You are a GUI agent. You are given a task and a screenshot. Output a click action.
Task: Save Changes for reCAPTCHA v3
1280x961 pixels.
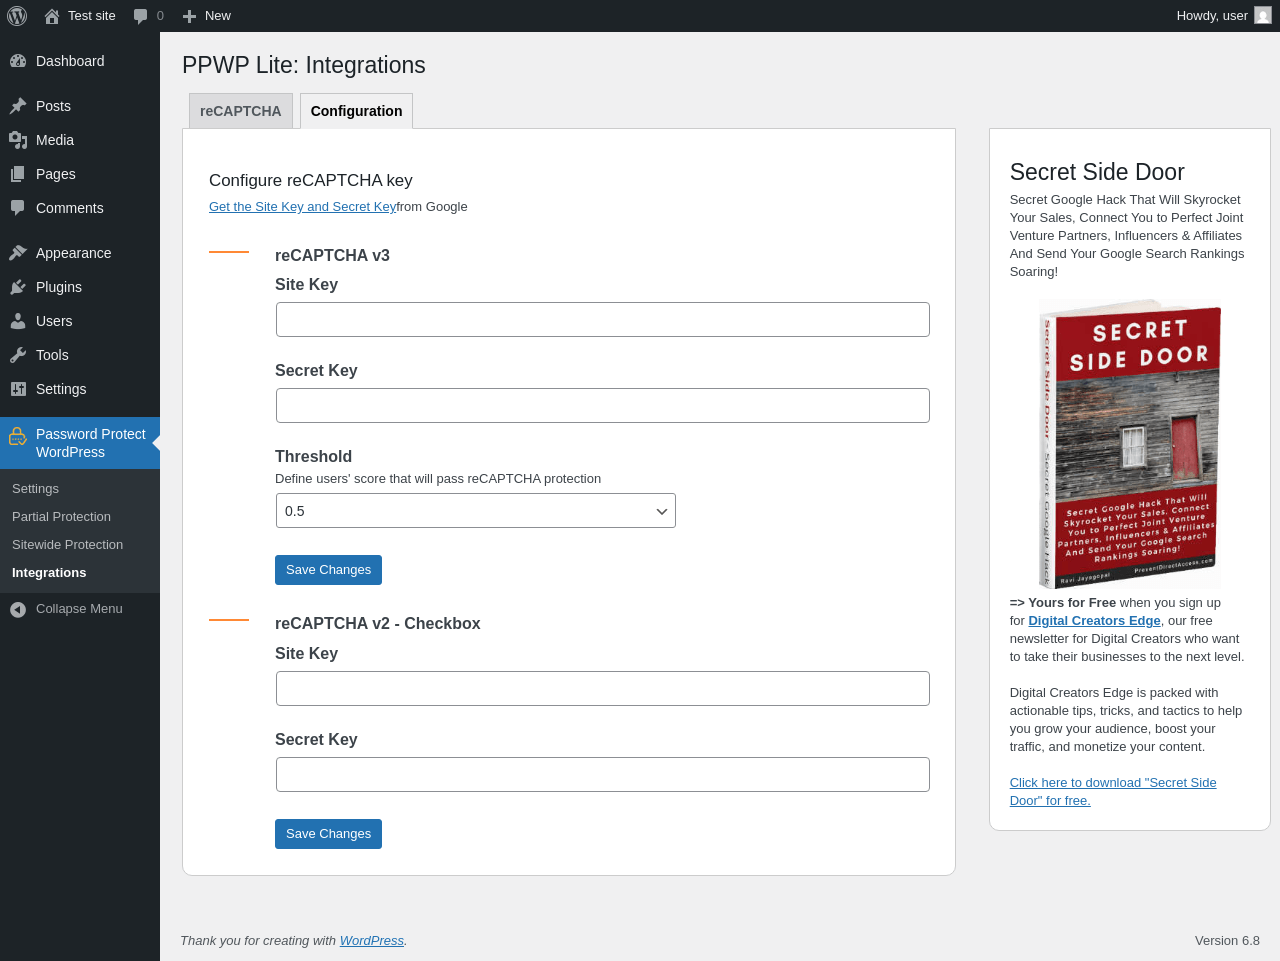click(328, 570)
